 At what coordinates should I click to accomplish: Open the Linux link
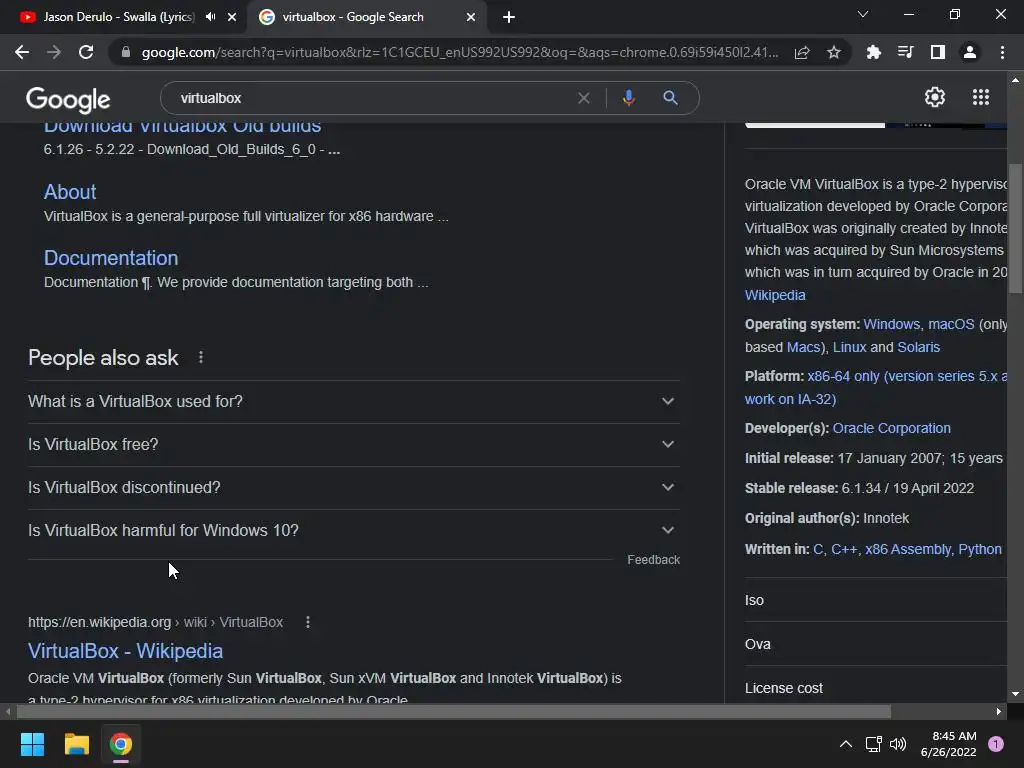pyautogui.click(x=850, y=347)
